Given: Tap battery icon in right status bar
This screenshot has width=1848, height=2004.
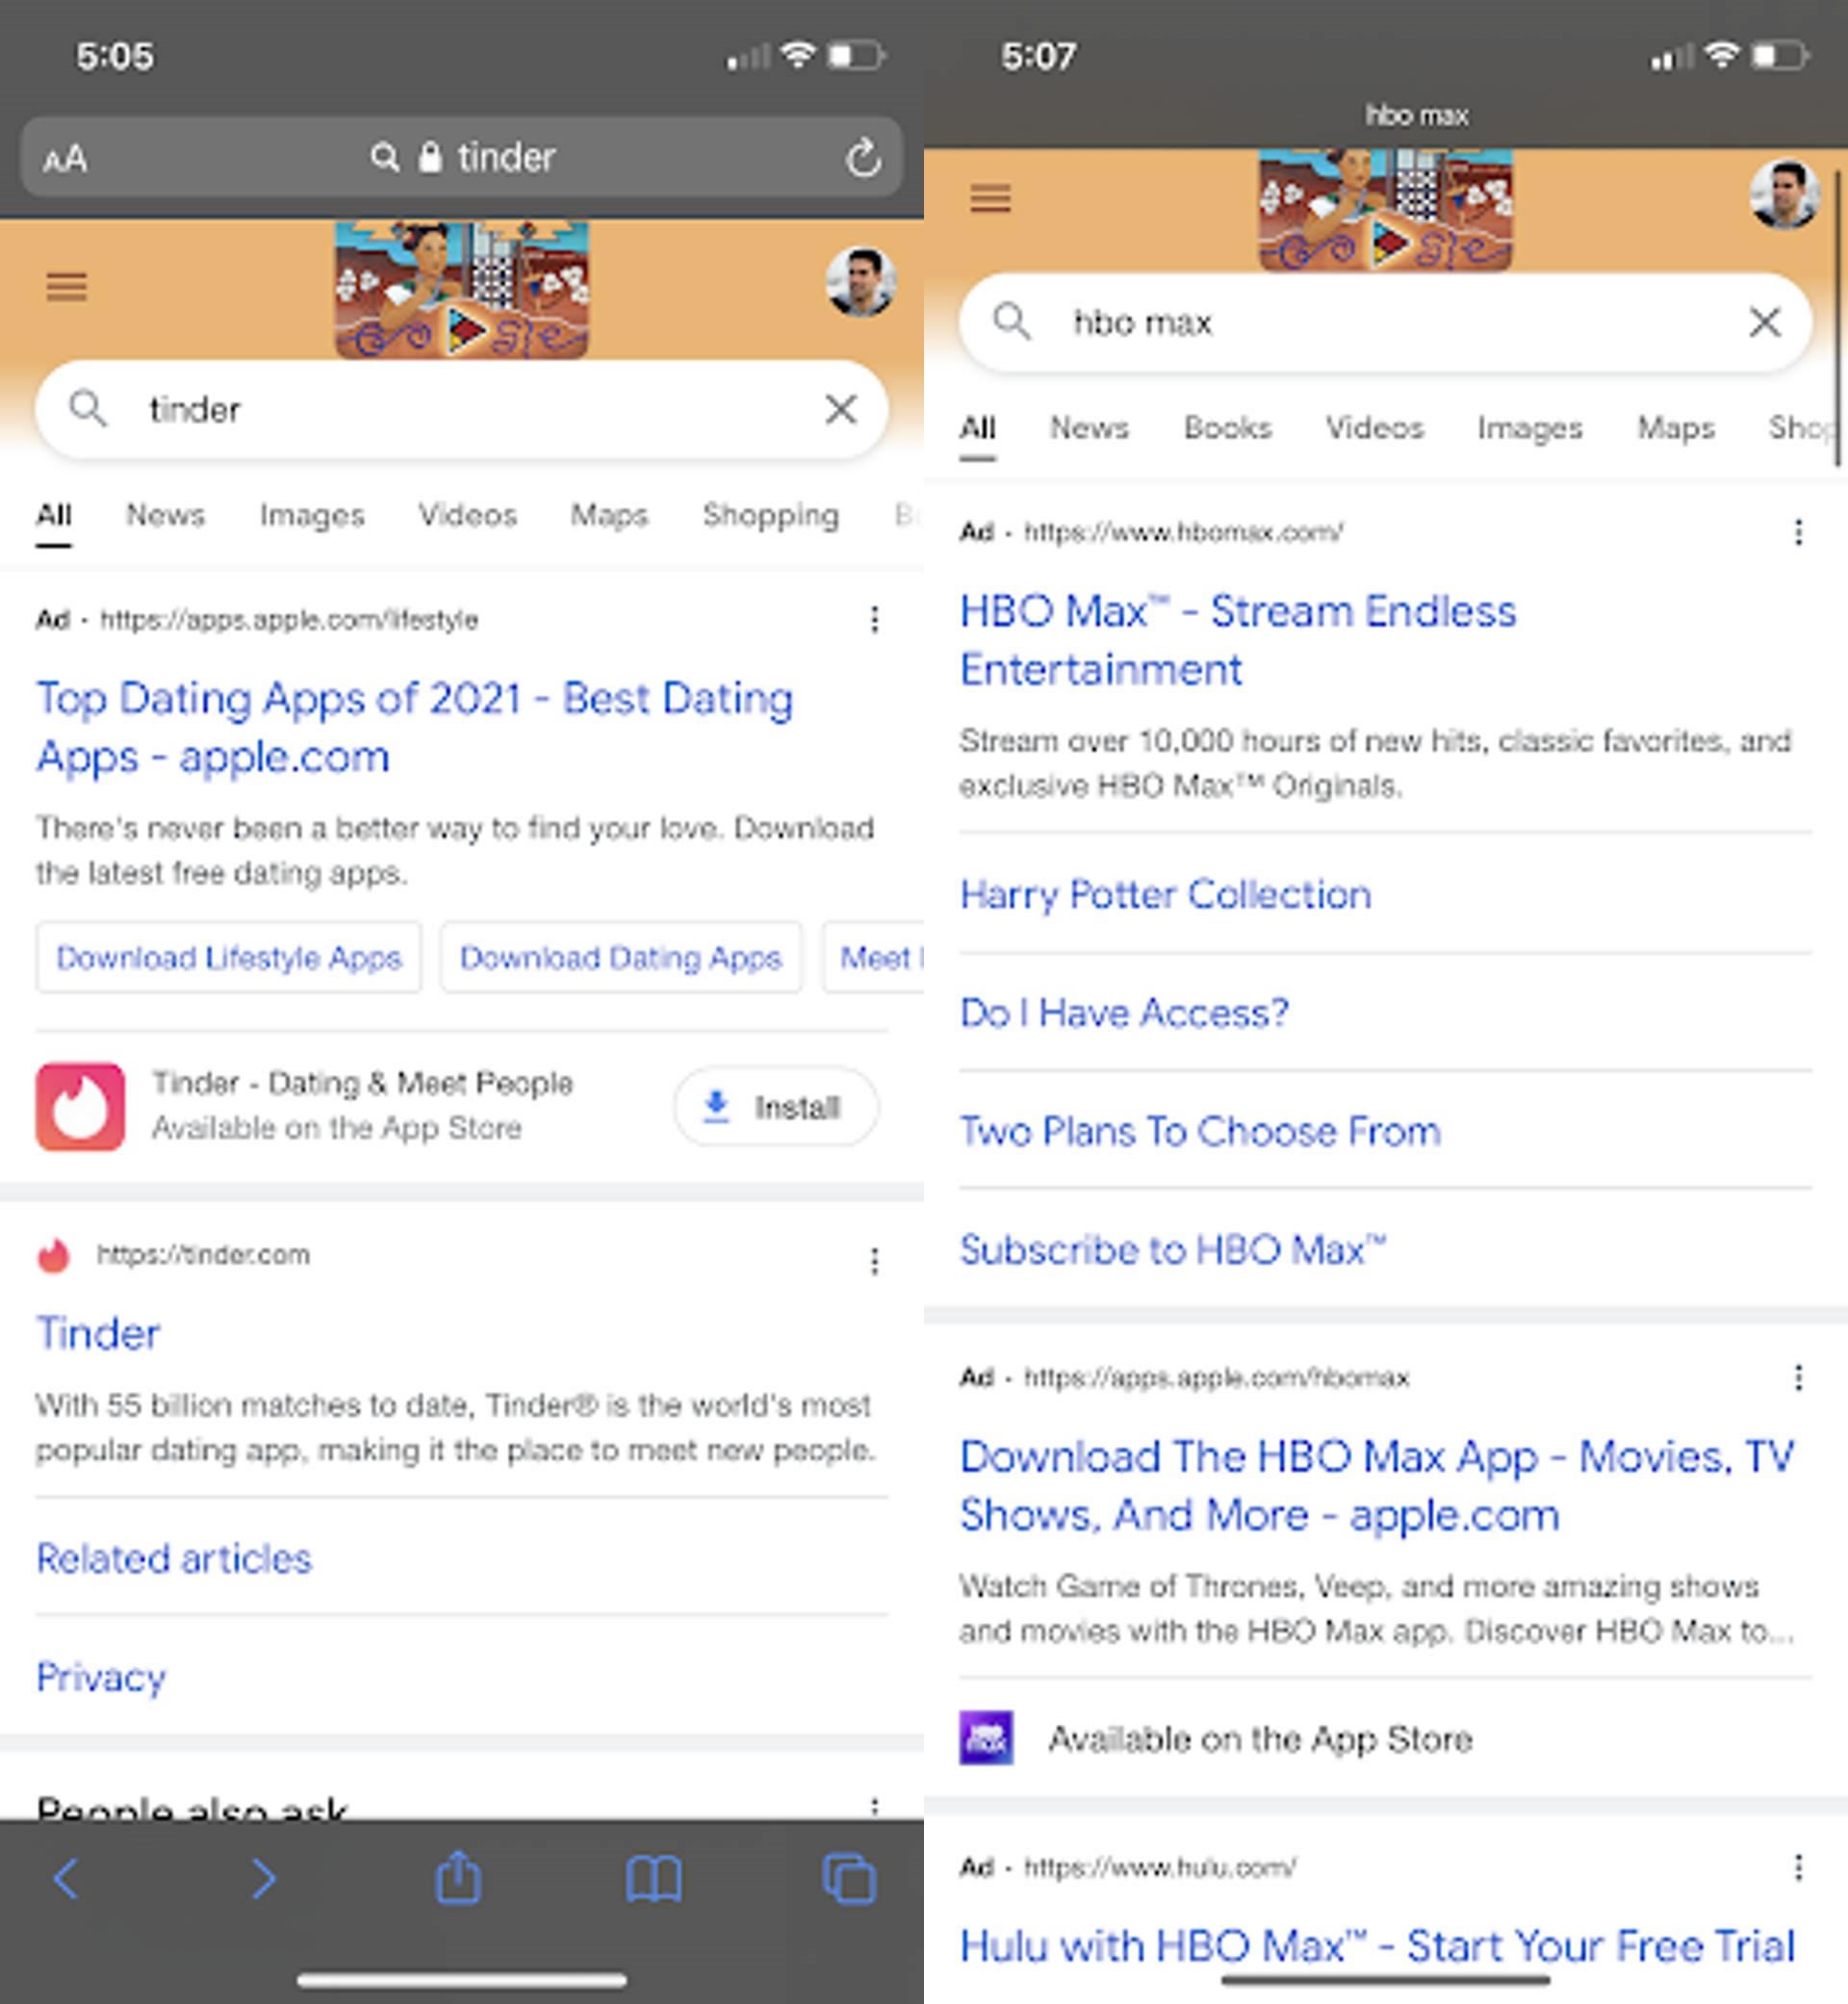Looking at the screenshot, I should [x=1780, y=55].
